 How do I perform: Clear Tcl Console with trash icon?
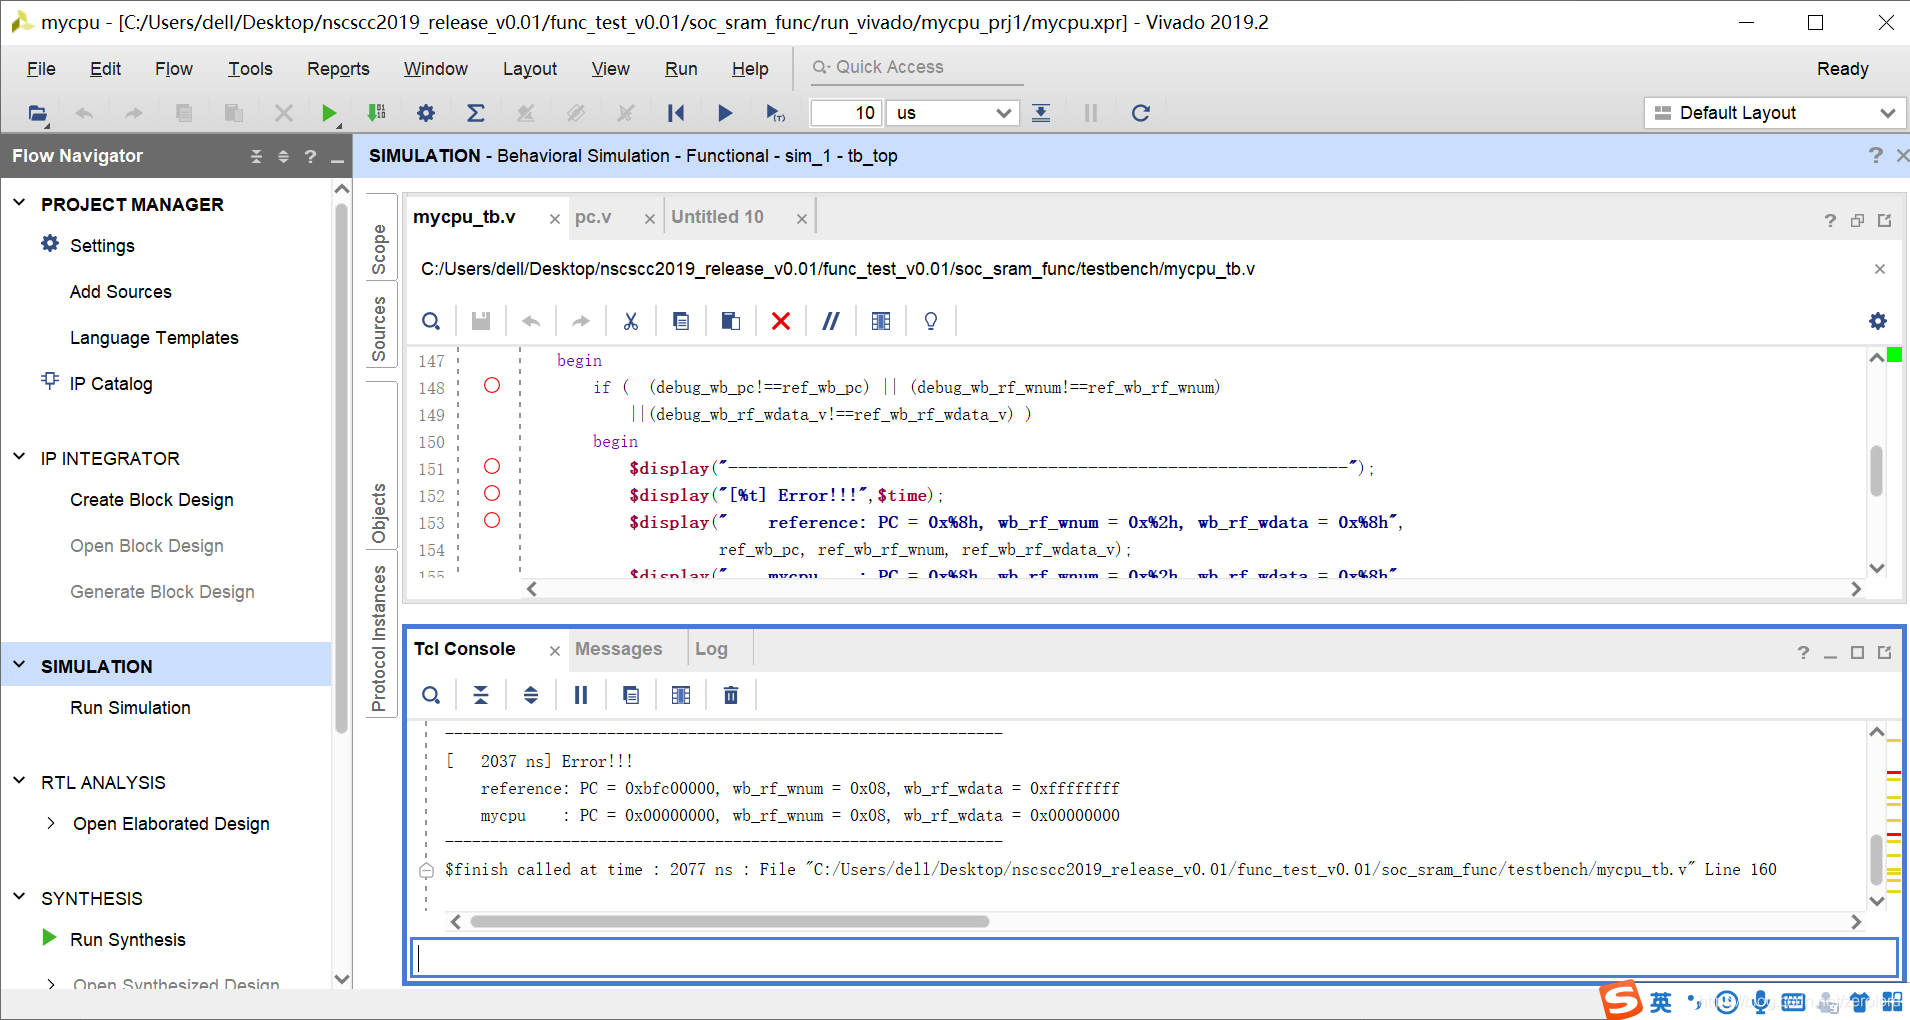(731, 695)
